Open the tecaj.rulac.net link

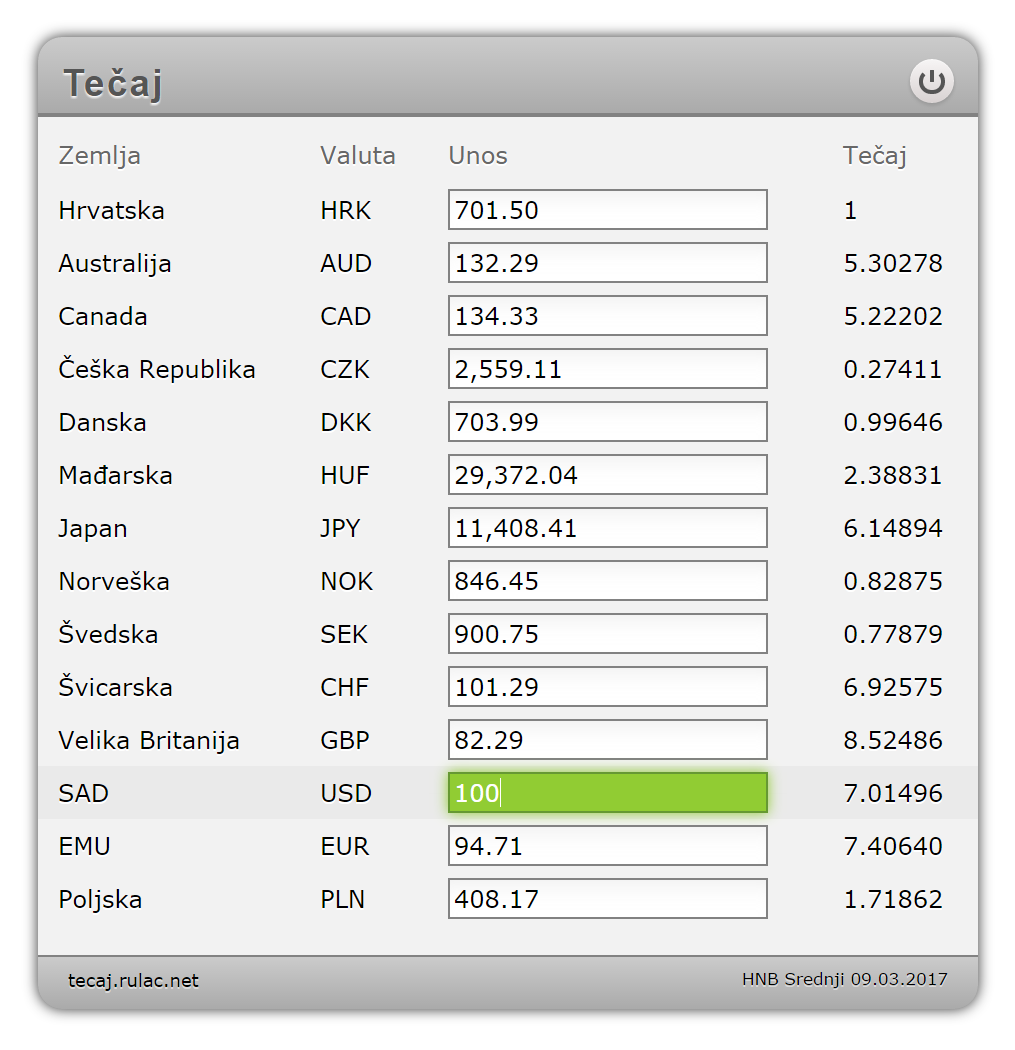(x=132, y=980)
